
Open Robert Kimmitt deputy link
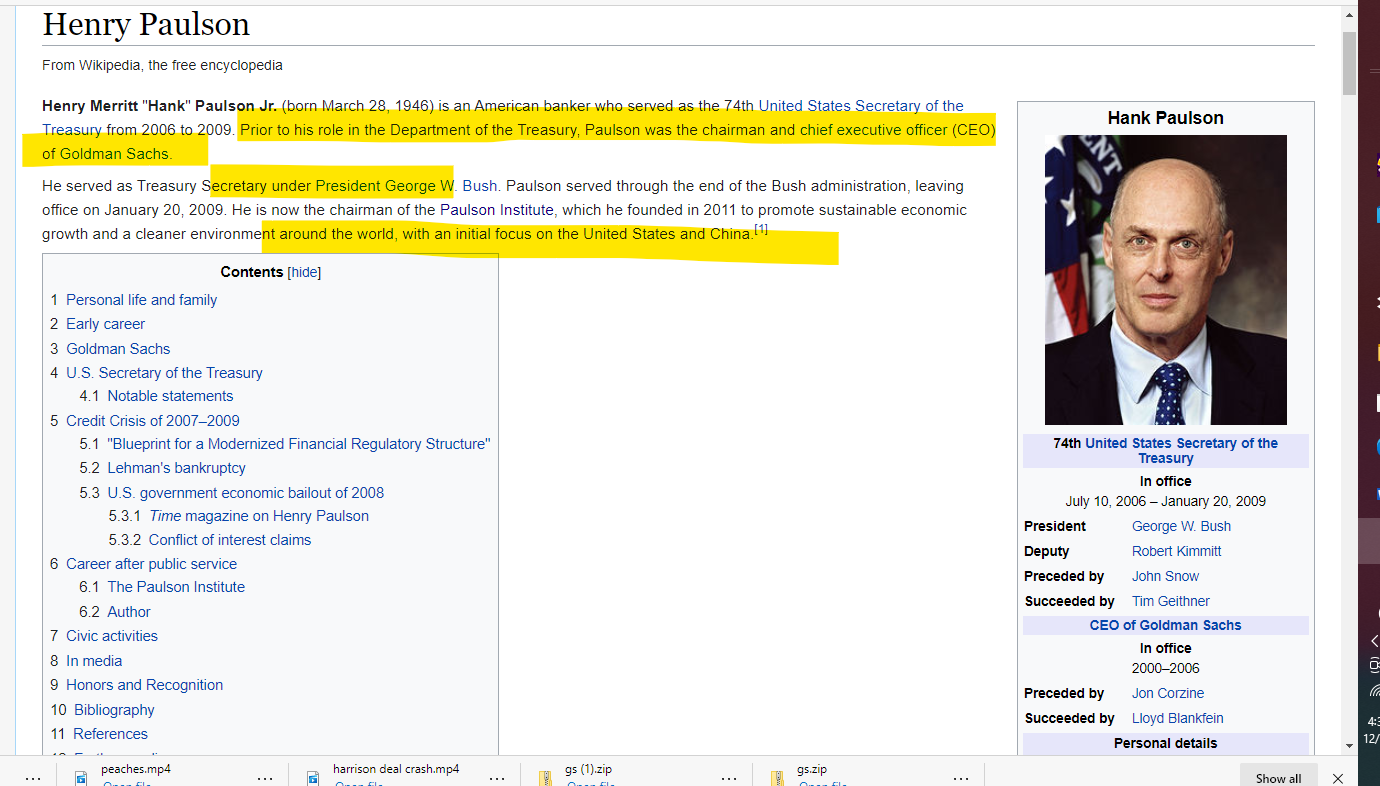click(x=1176, y=551)
